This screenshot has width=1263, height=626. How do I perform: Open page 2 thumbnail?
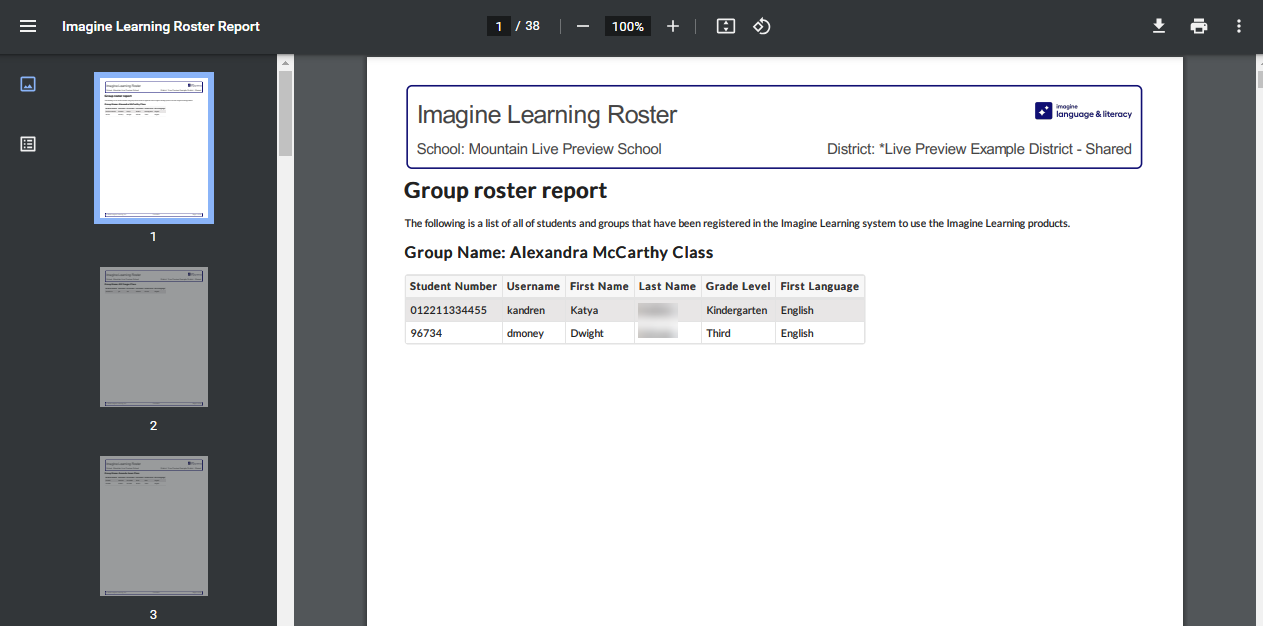(x=154, y=337)
